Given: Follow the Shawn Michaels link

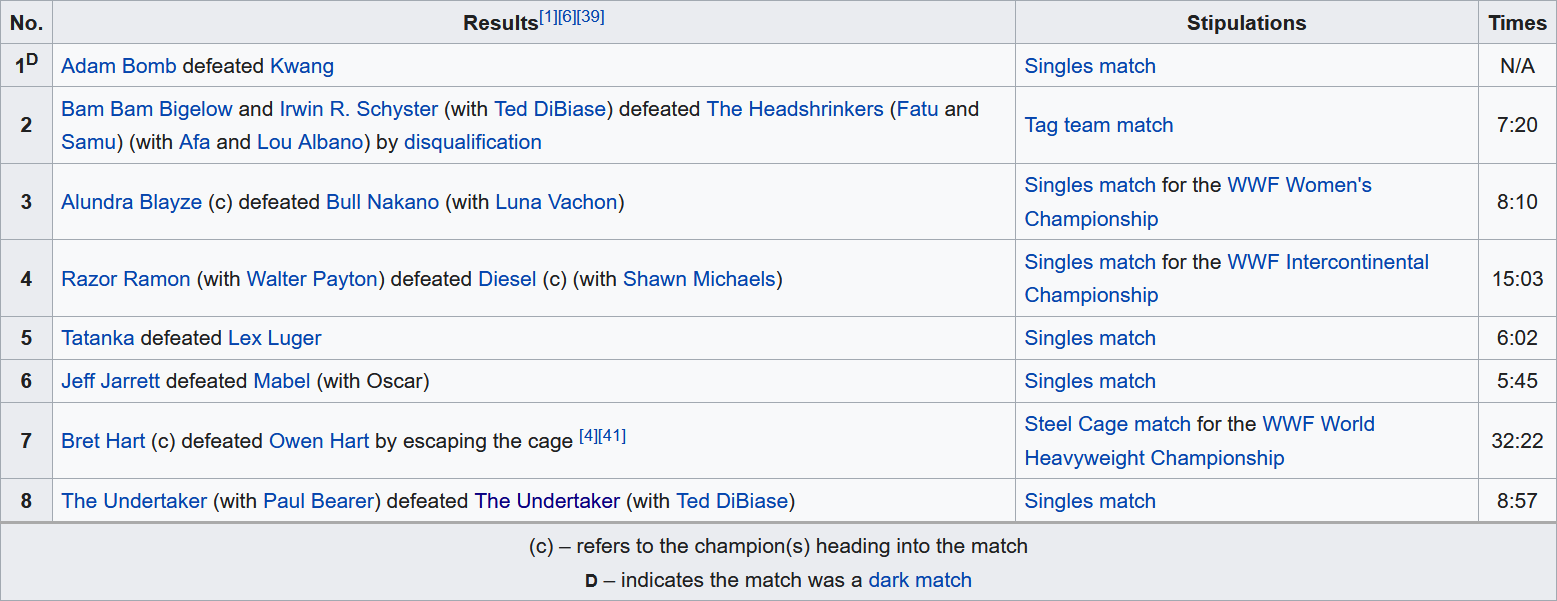Looking at the screenshot, I should [698, 279].
